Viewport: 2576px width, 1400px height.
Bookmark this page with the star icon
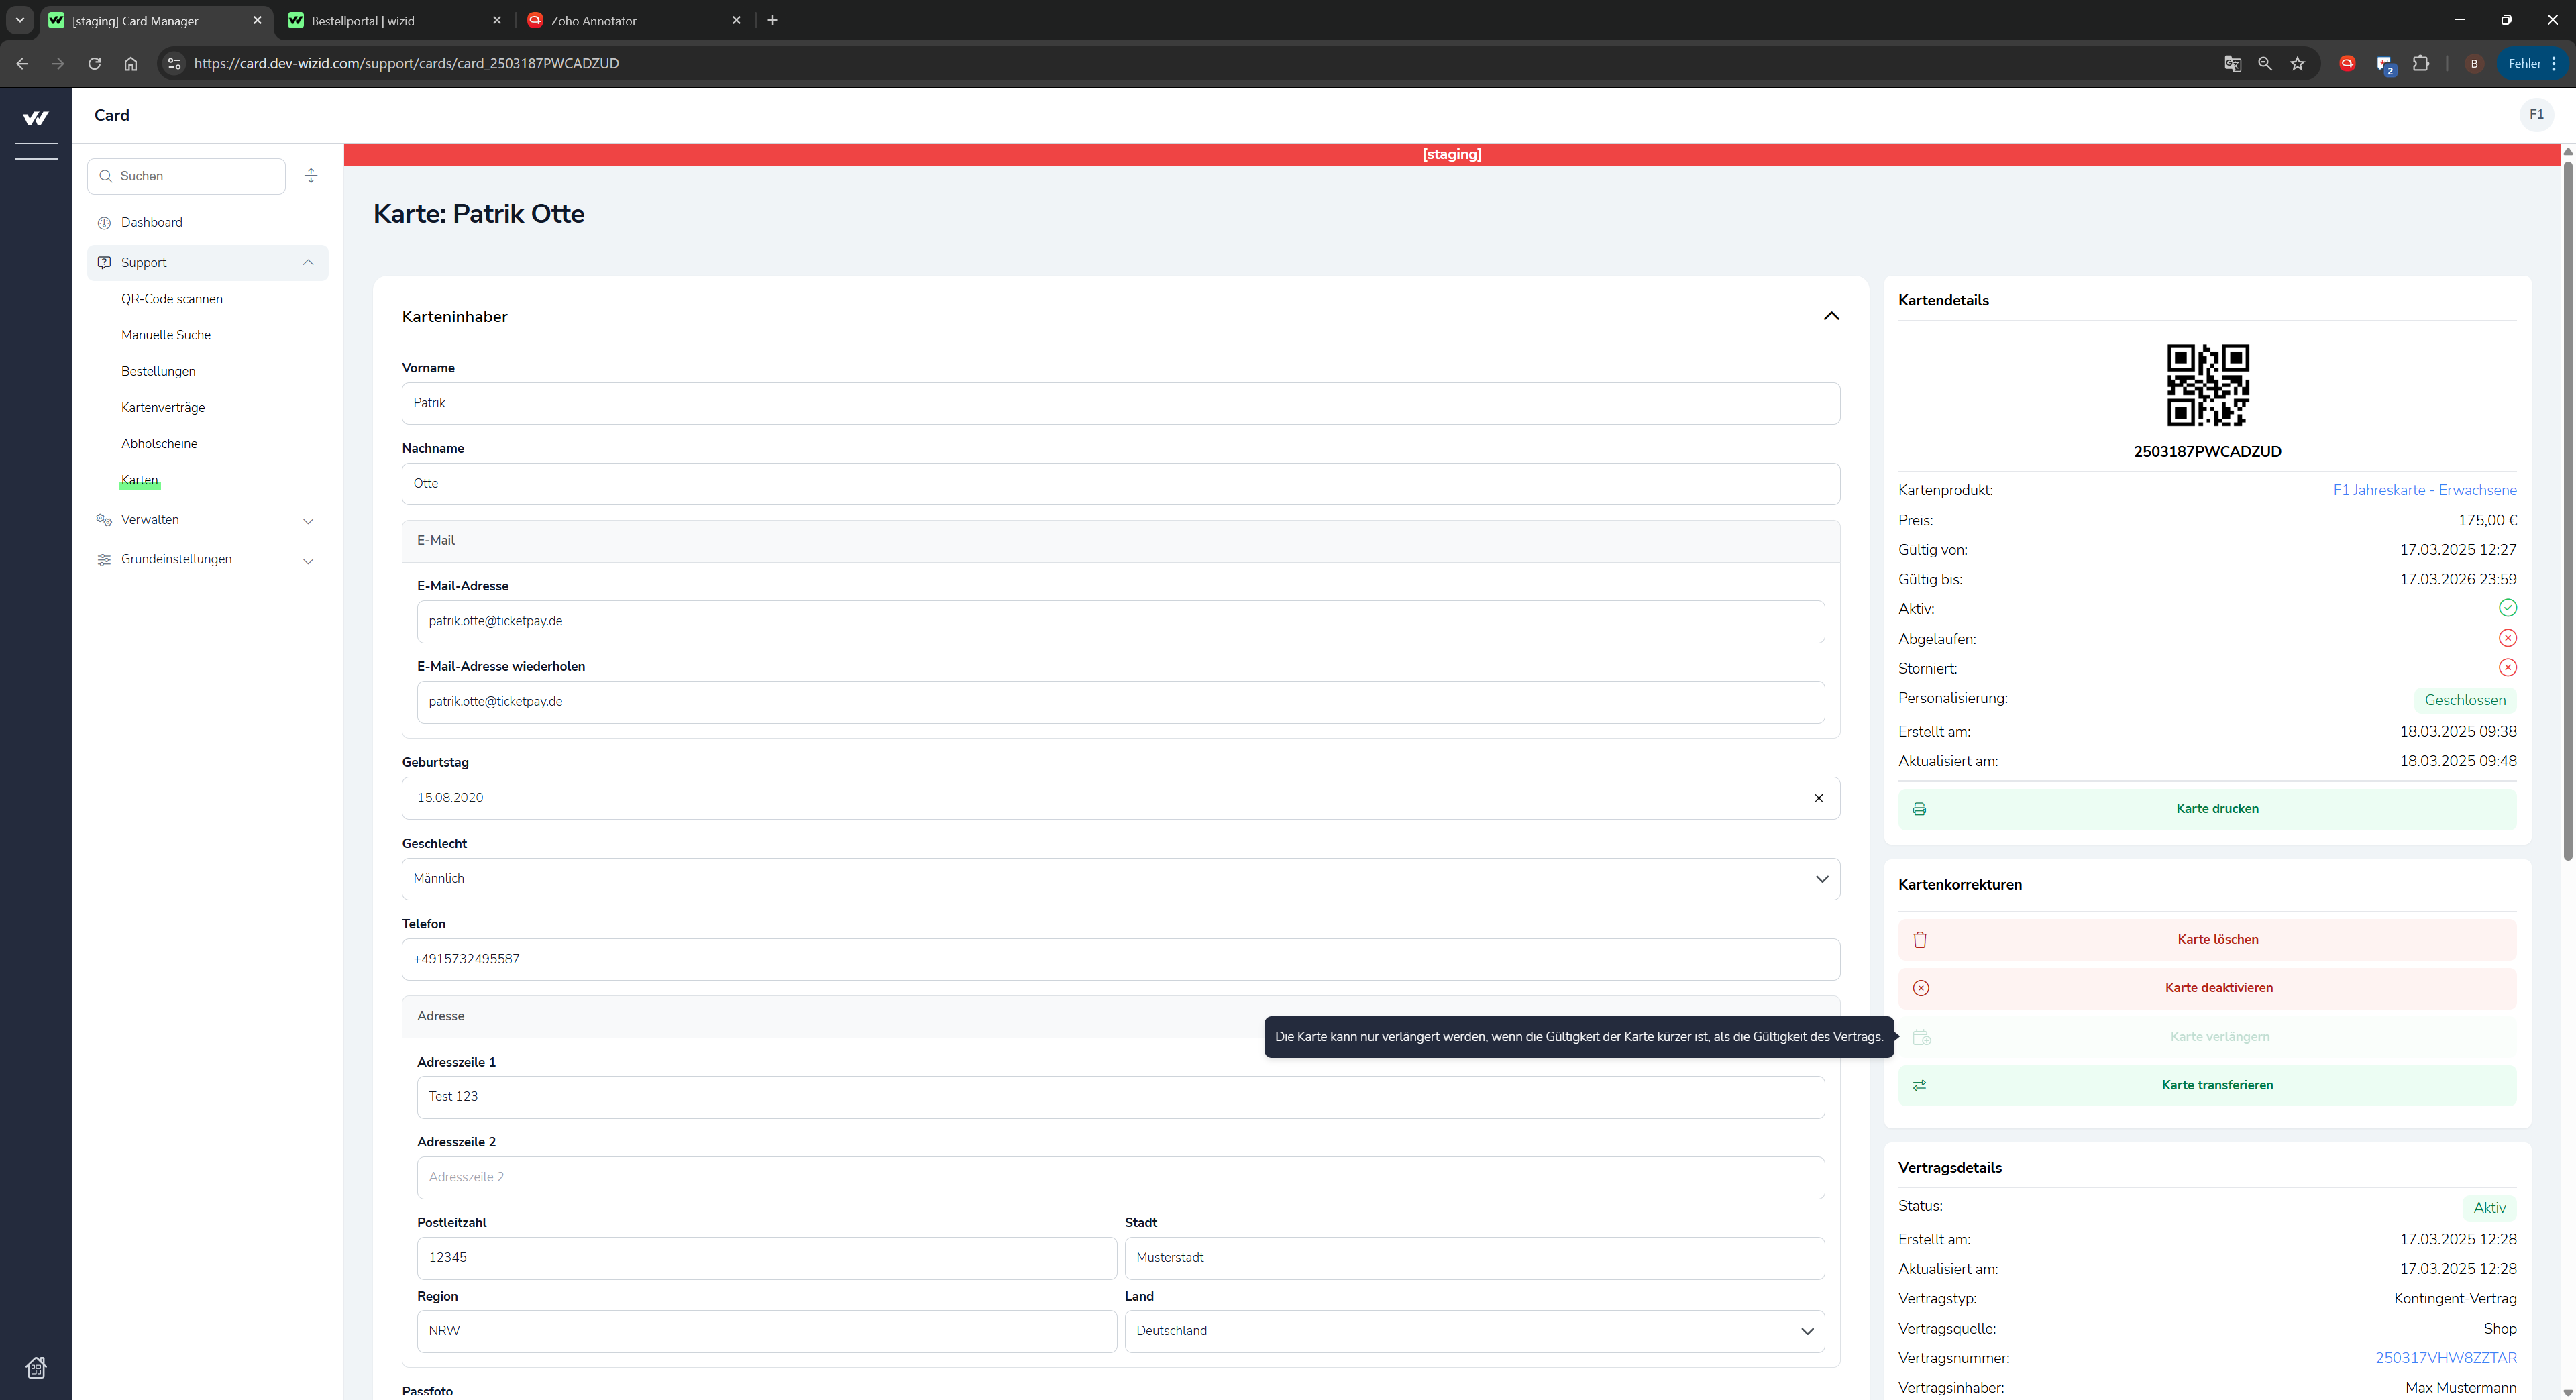(x=2297, y=64)
